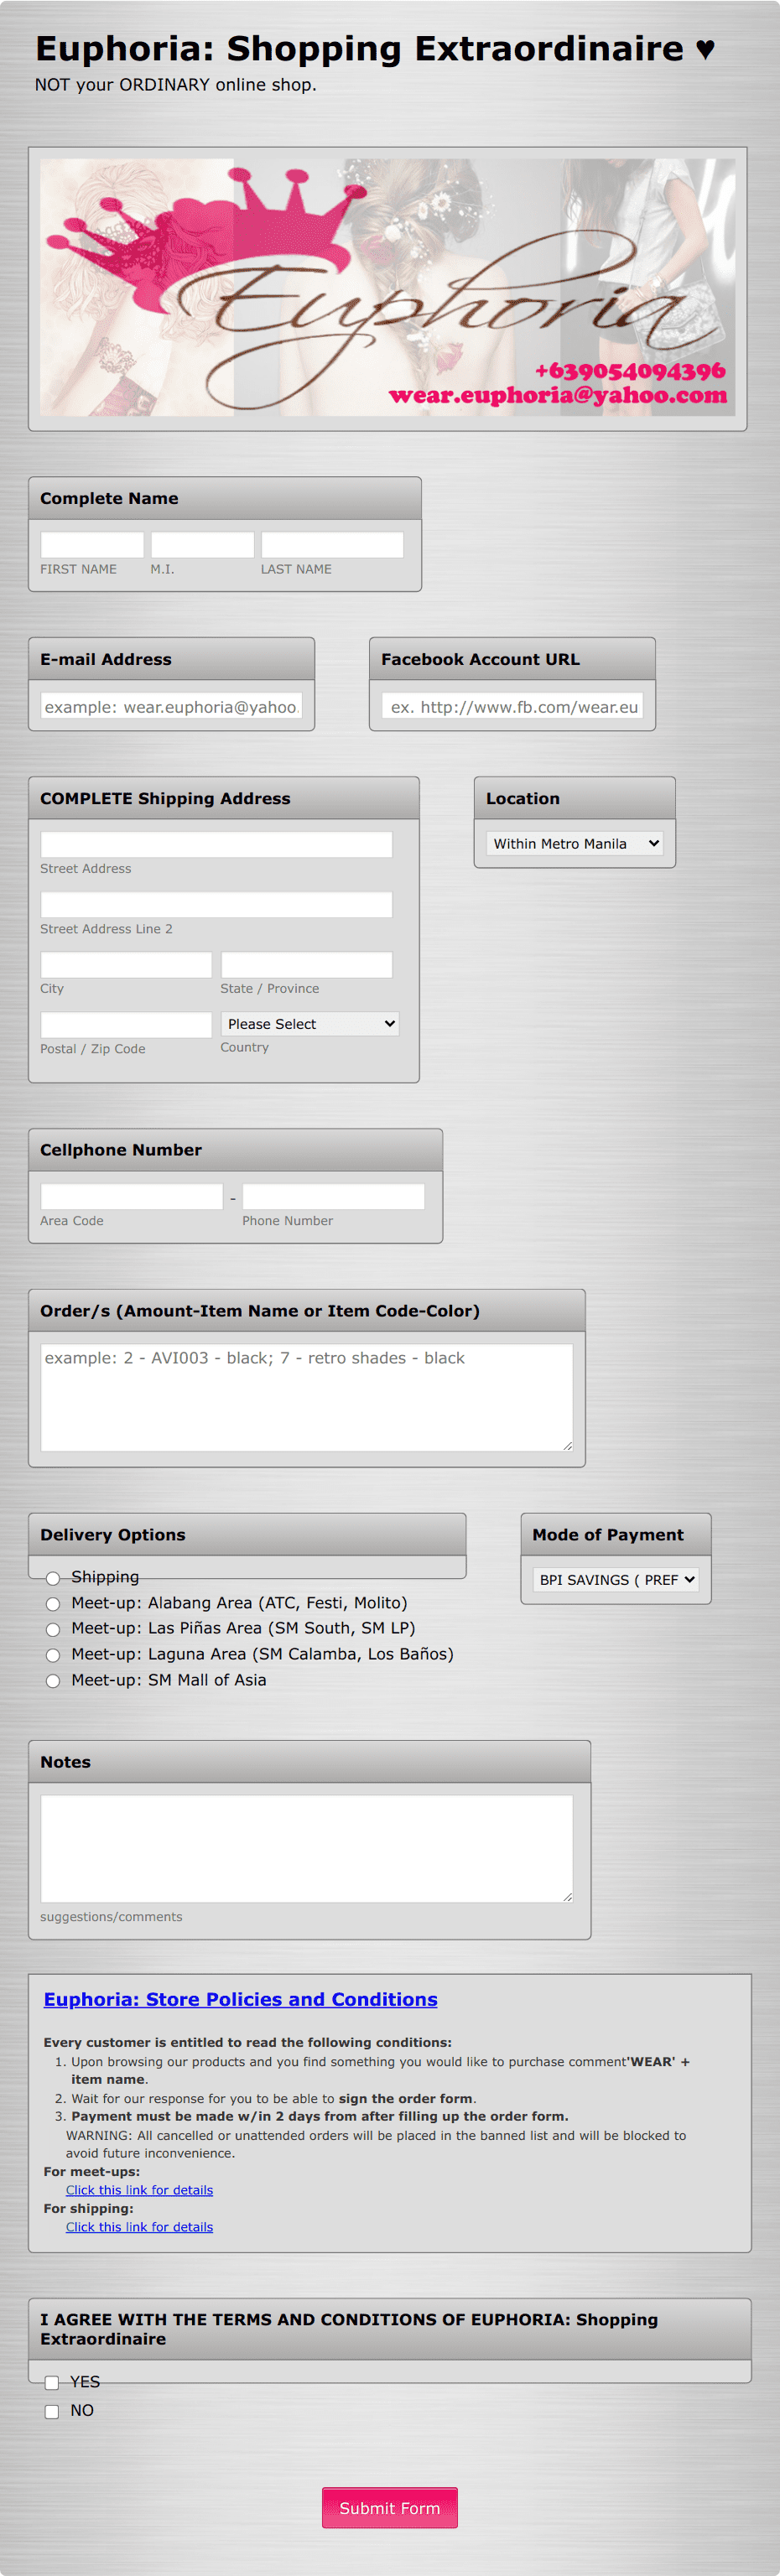Open the shipping details link

pos(140,2227)
